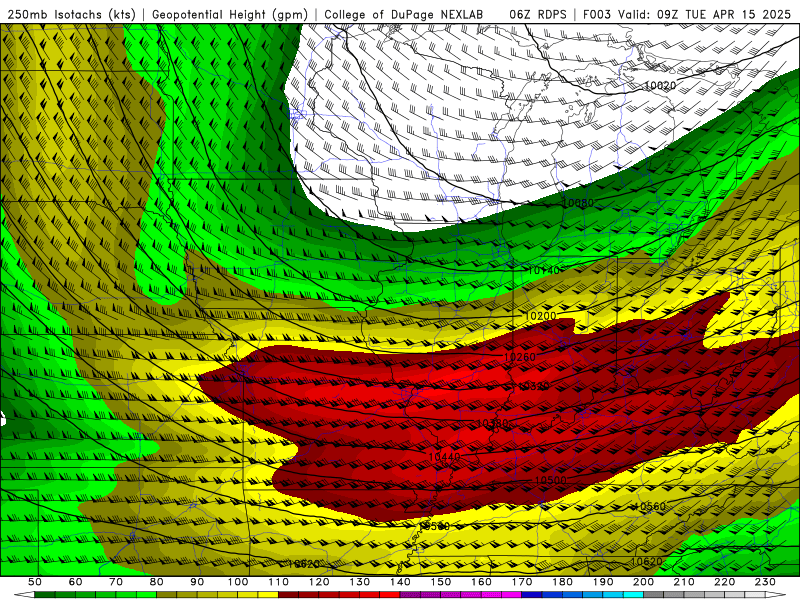The image size is (800, 600).
Task: Click the 110 value on the color scale
Action: [279, 582]
